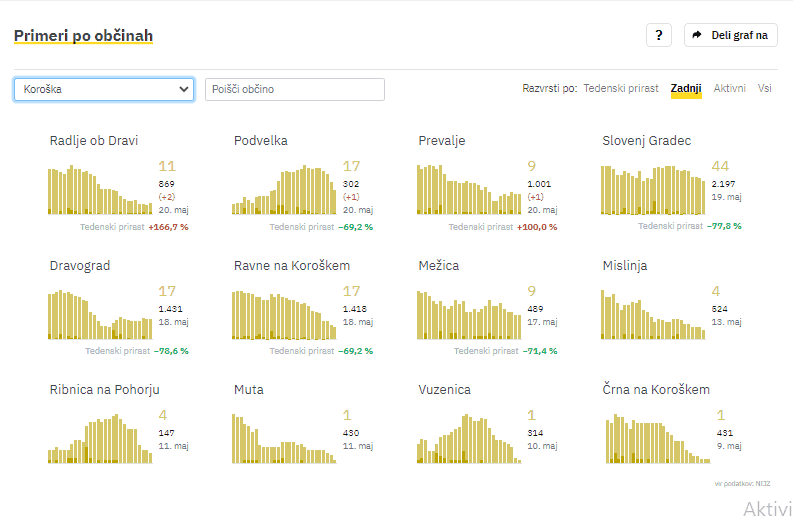
Task: Click the Radlje ob Dravi bar chart
Action: (100, 190)
